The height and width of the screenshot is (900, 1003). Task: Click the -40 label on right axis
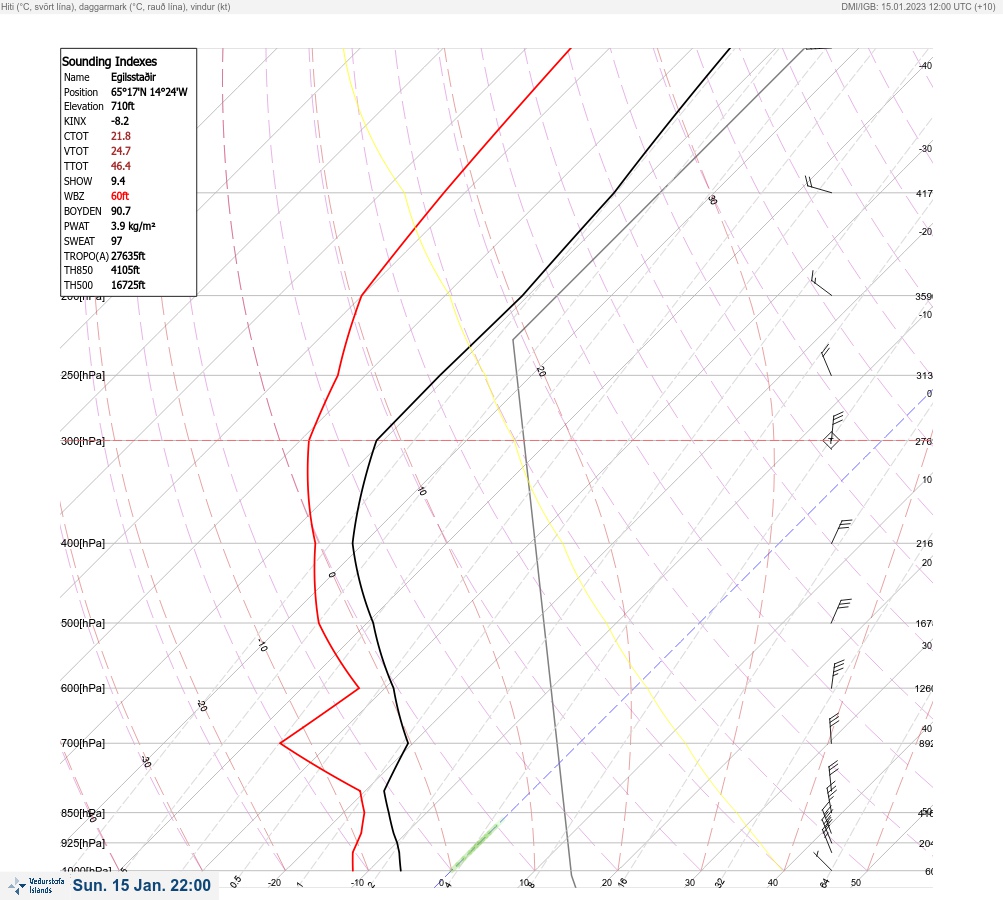(x=925, y=65)
